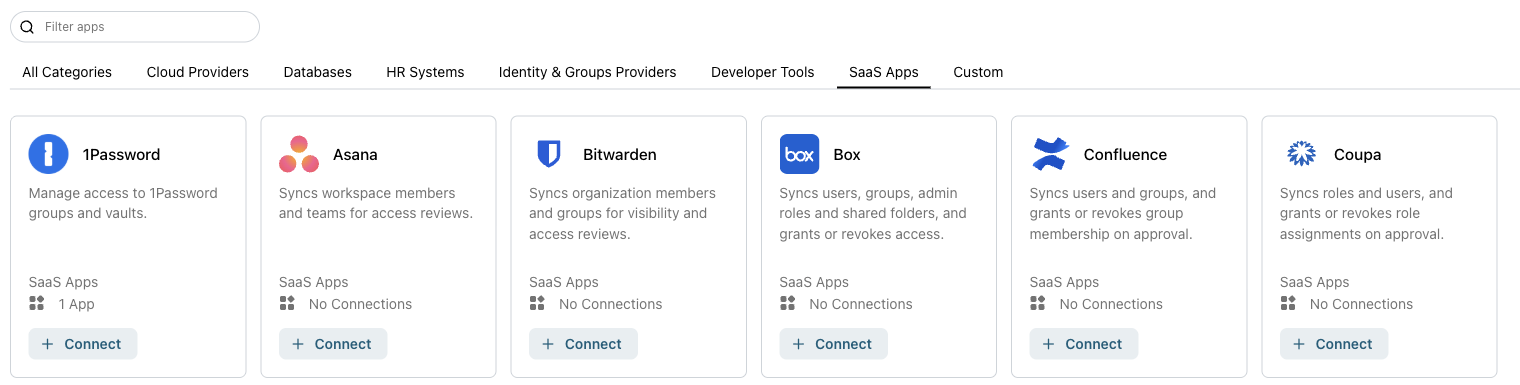This screenshot has height=385, width=1520.
Task: Click 'SaaS Apps' label on Confluence card
Action: point(1065,282)
